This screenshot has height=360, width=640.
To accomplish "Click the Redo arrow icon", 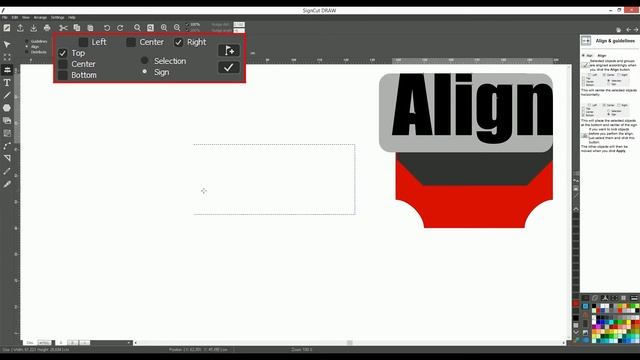I will click(120, 28).
